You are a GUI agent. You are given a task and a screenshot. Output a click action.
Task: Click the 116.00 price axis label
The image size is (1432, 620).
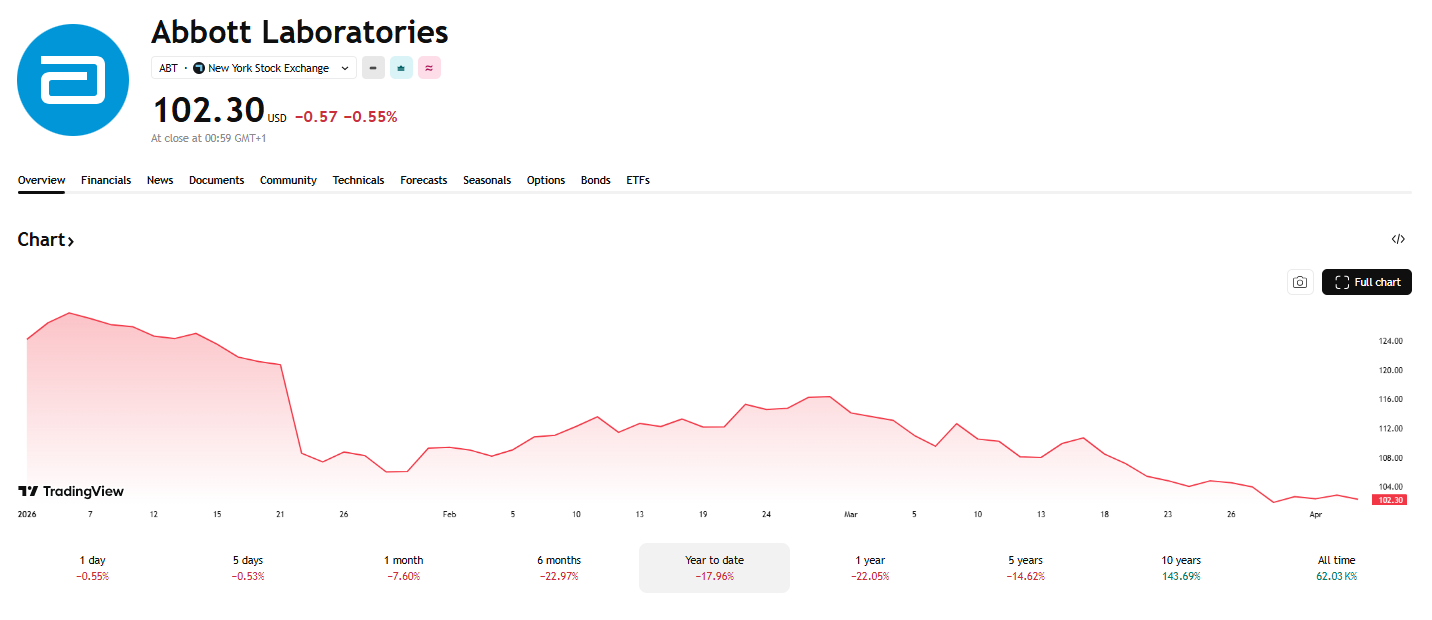click(x=1391, y=399)
